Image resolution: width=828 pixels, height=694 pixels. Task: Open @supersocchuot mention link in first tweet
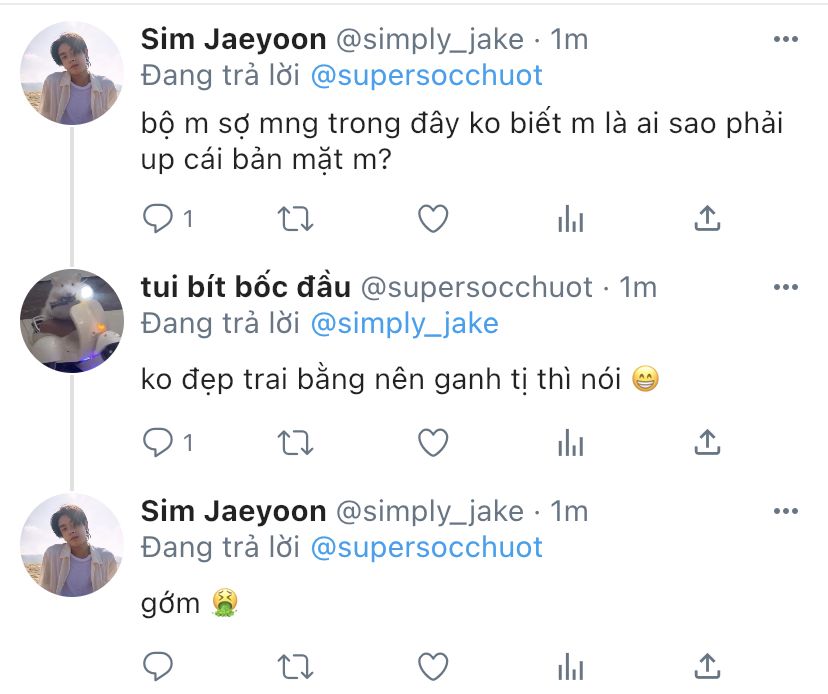pos(427,74)
